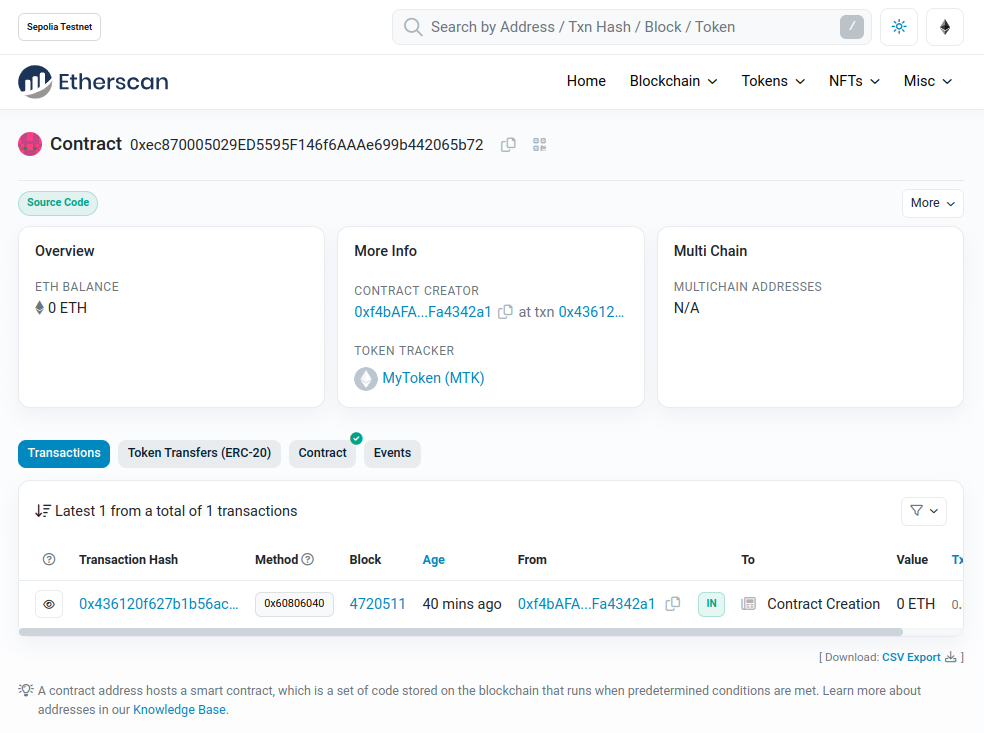Open transaction hash 0x436120f627b1b56ac...
984x733 pixels.
[159, 604]
